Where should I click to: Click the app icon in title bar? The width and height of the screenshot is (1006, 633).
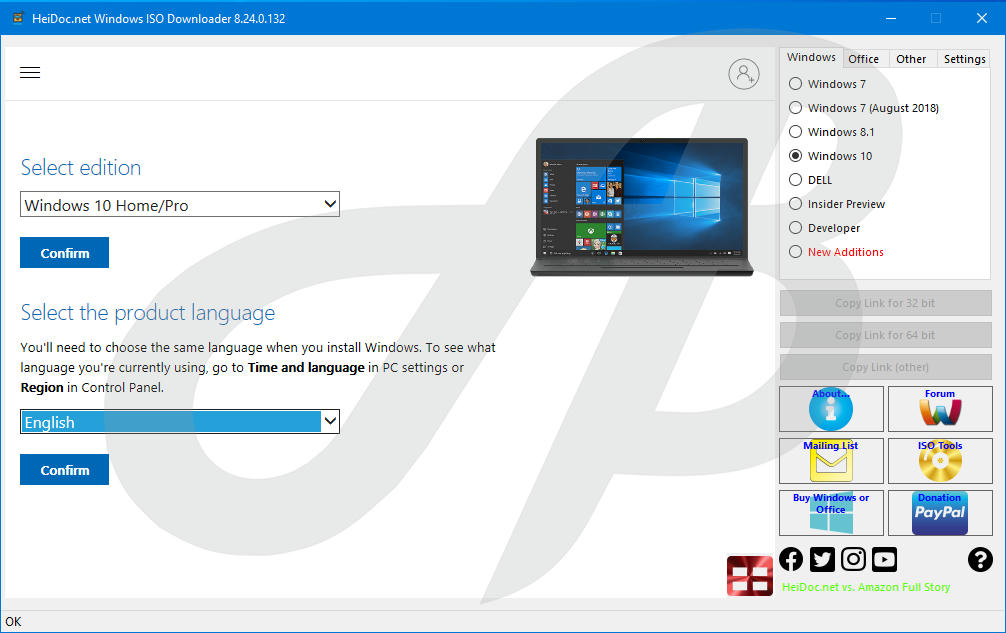tap(18, 18)
